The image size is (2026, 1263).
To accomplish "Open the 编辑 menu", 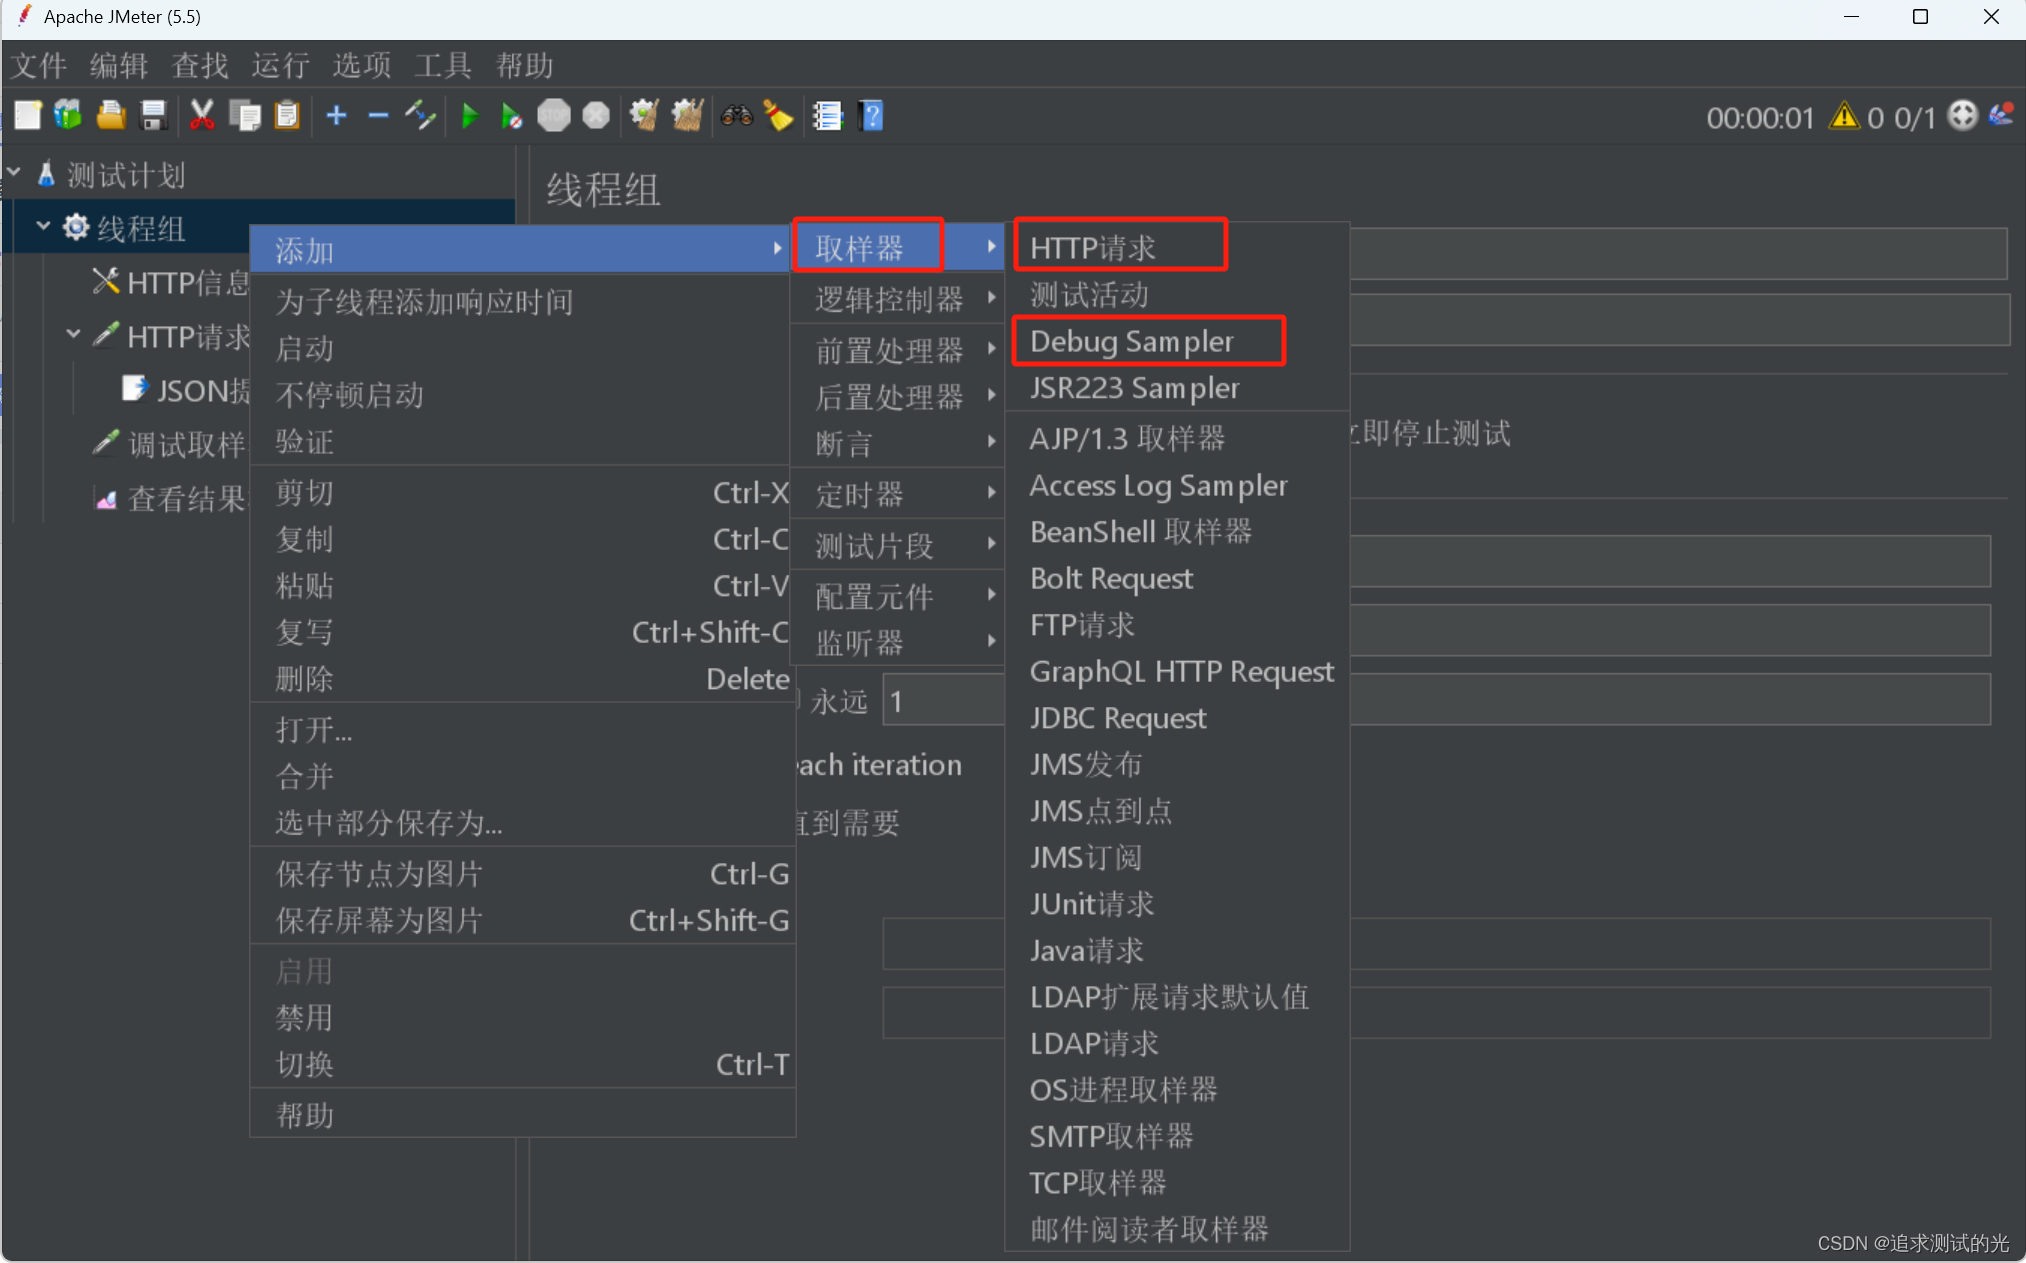I will 119,66.
